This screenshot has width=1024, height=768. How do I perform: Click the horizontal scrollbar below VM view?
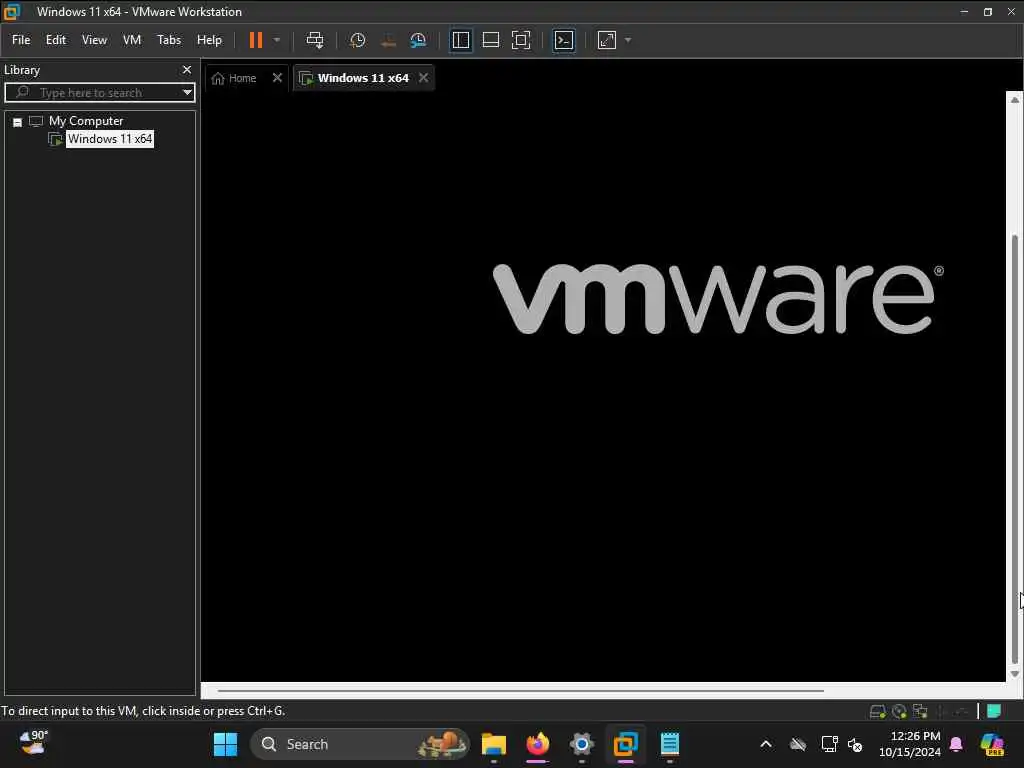520,690
